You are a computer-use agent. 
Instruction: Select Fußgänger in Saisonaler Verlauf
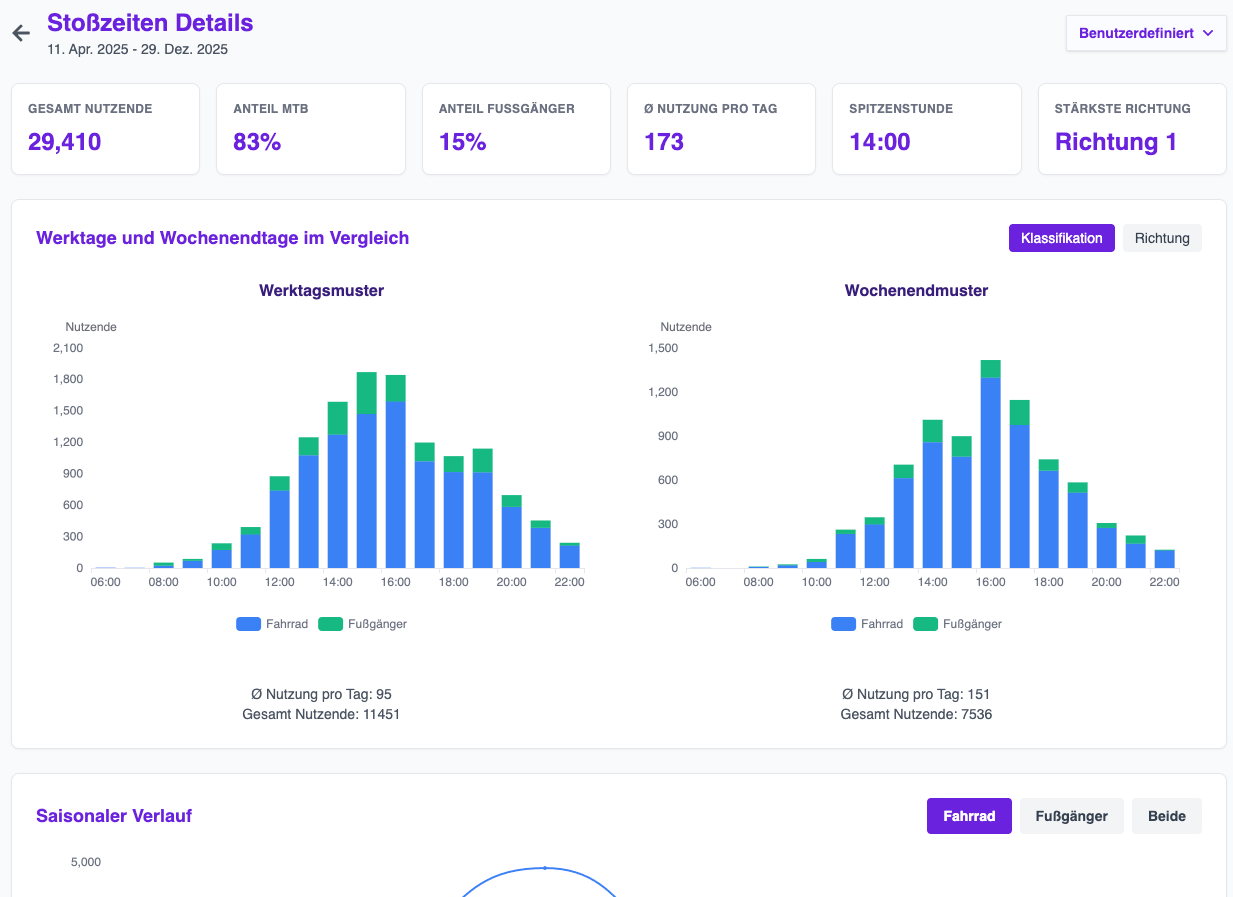[1071, 816]
